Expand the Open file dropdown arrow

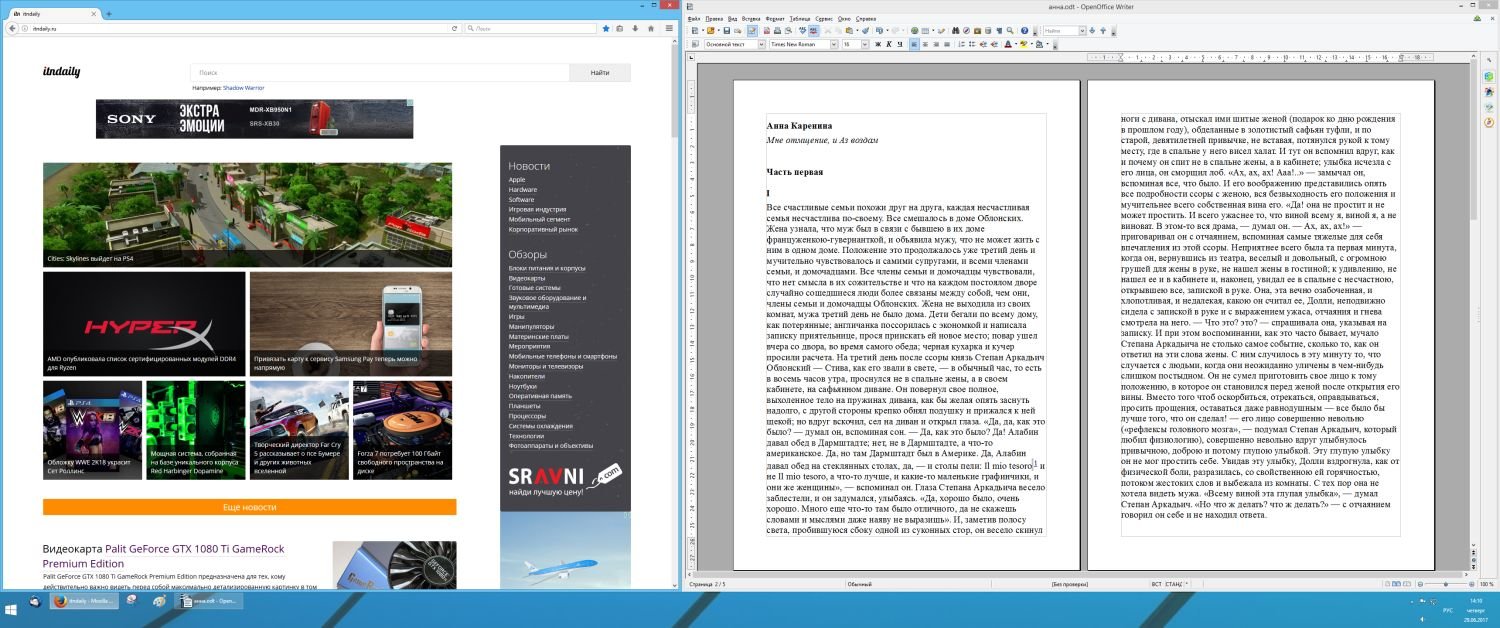[719, 31]
